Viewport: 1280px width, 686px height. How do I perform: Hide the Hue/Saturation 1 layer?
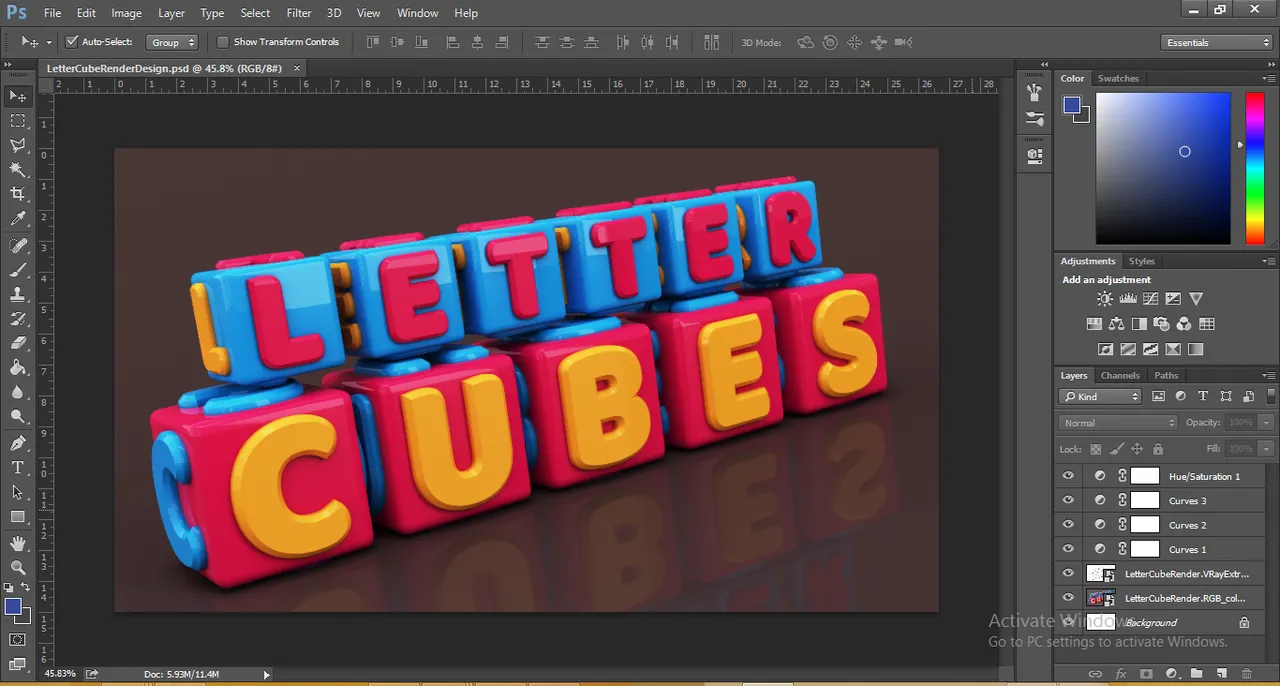(1068, 476)
